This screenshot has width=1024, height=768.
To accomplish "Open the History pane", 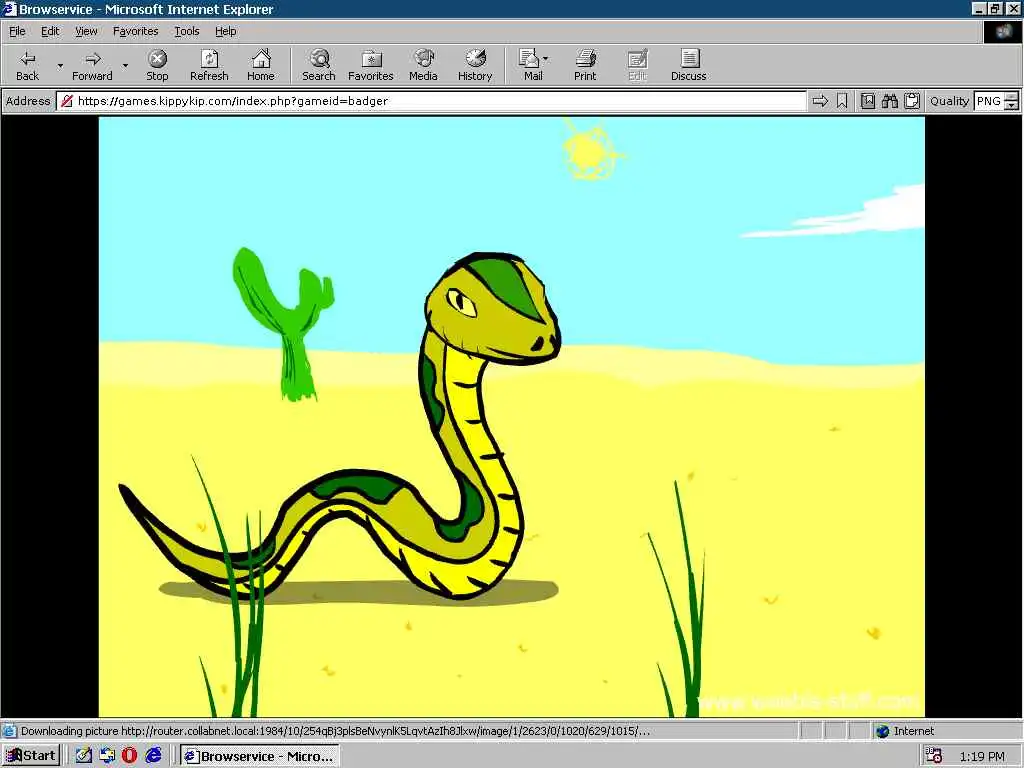I will [x=475, y=65].
